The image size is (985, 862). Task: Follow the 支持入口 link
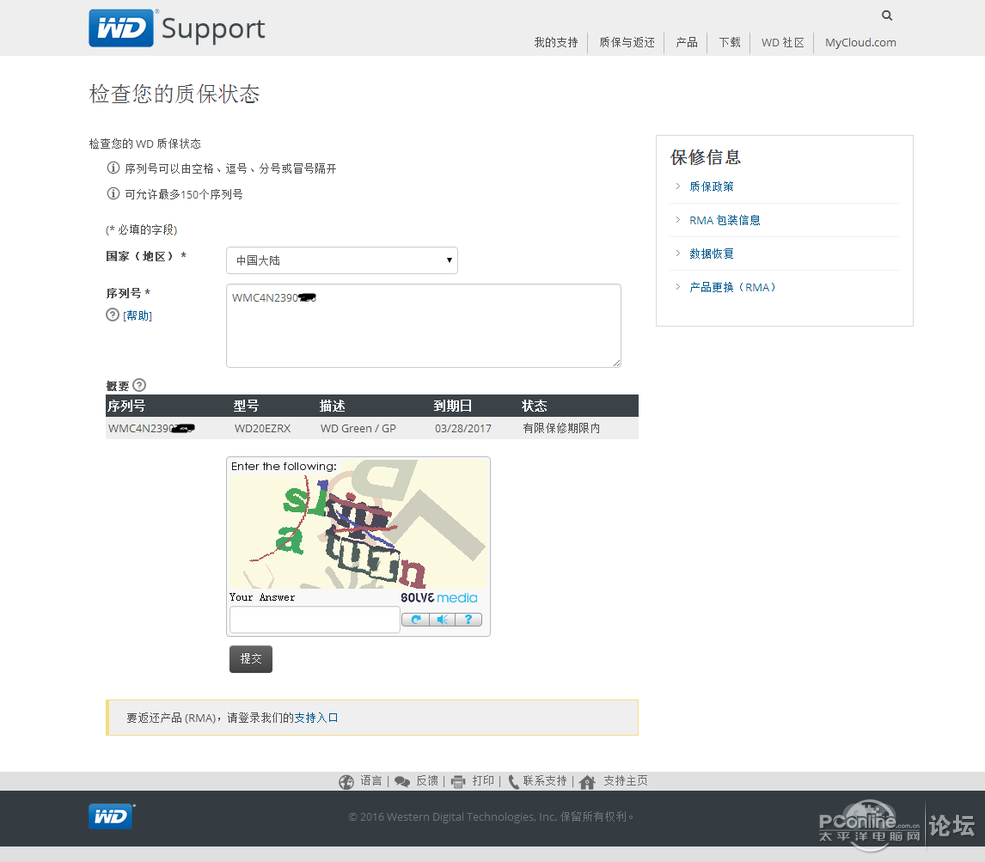[x=316, y=717]
